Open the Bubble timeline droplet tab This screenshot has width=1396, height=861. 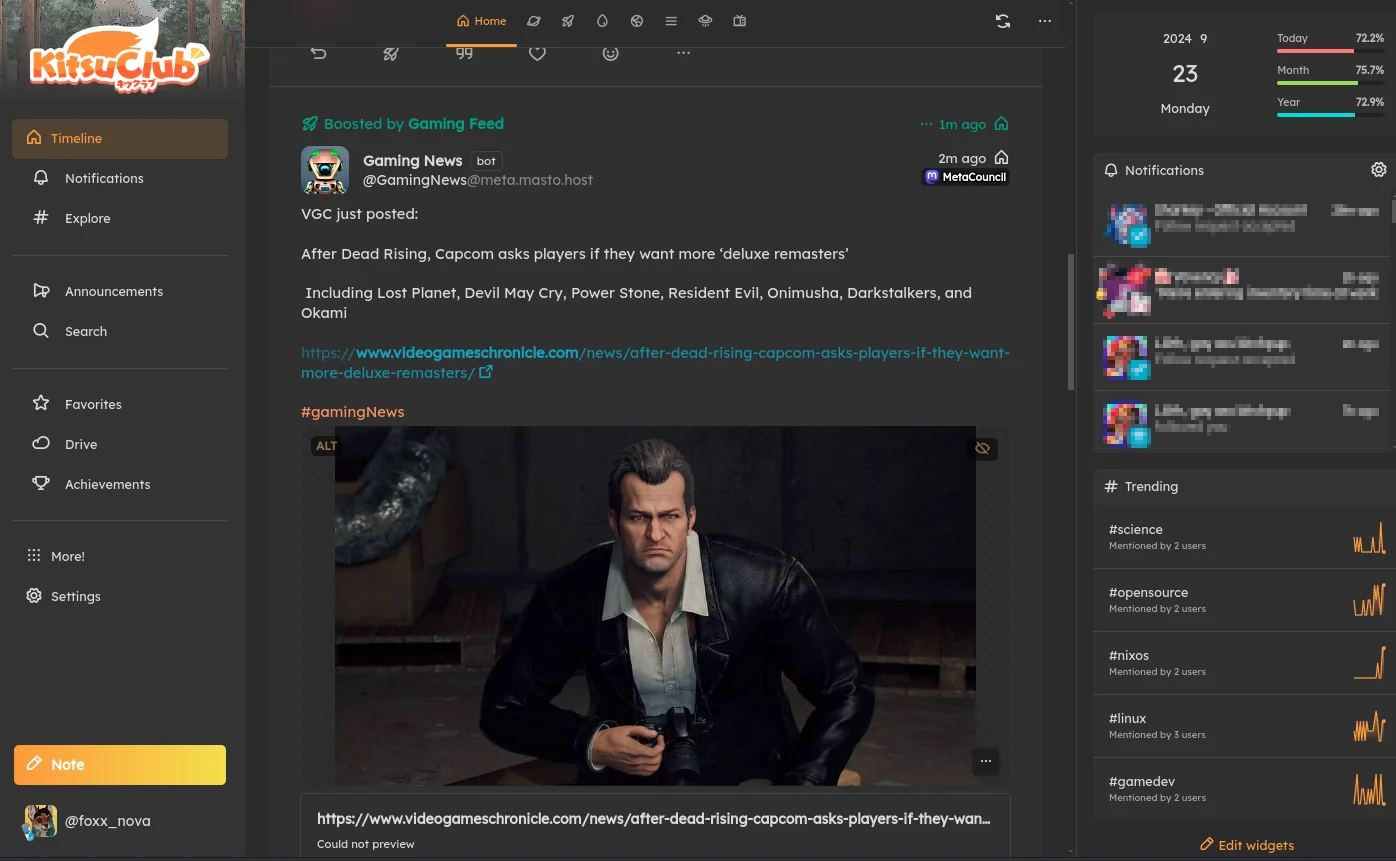(x=602, y=21)
